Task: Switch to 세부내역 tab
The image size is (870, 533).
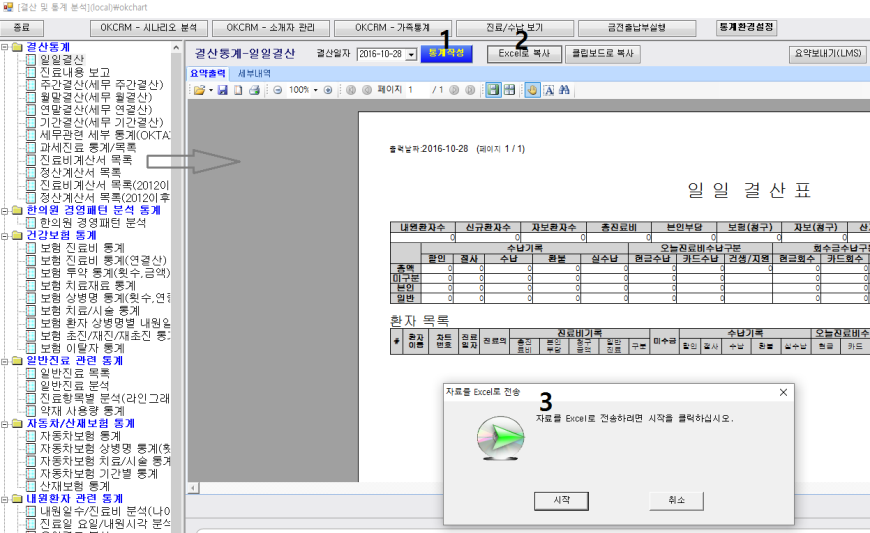Action: click(255, 73)
